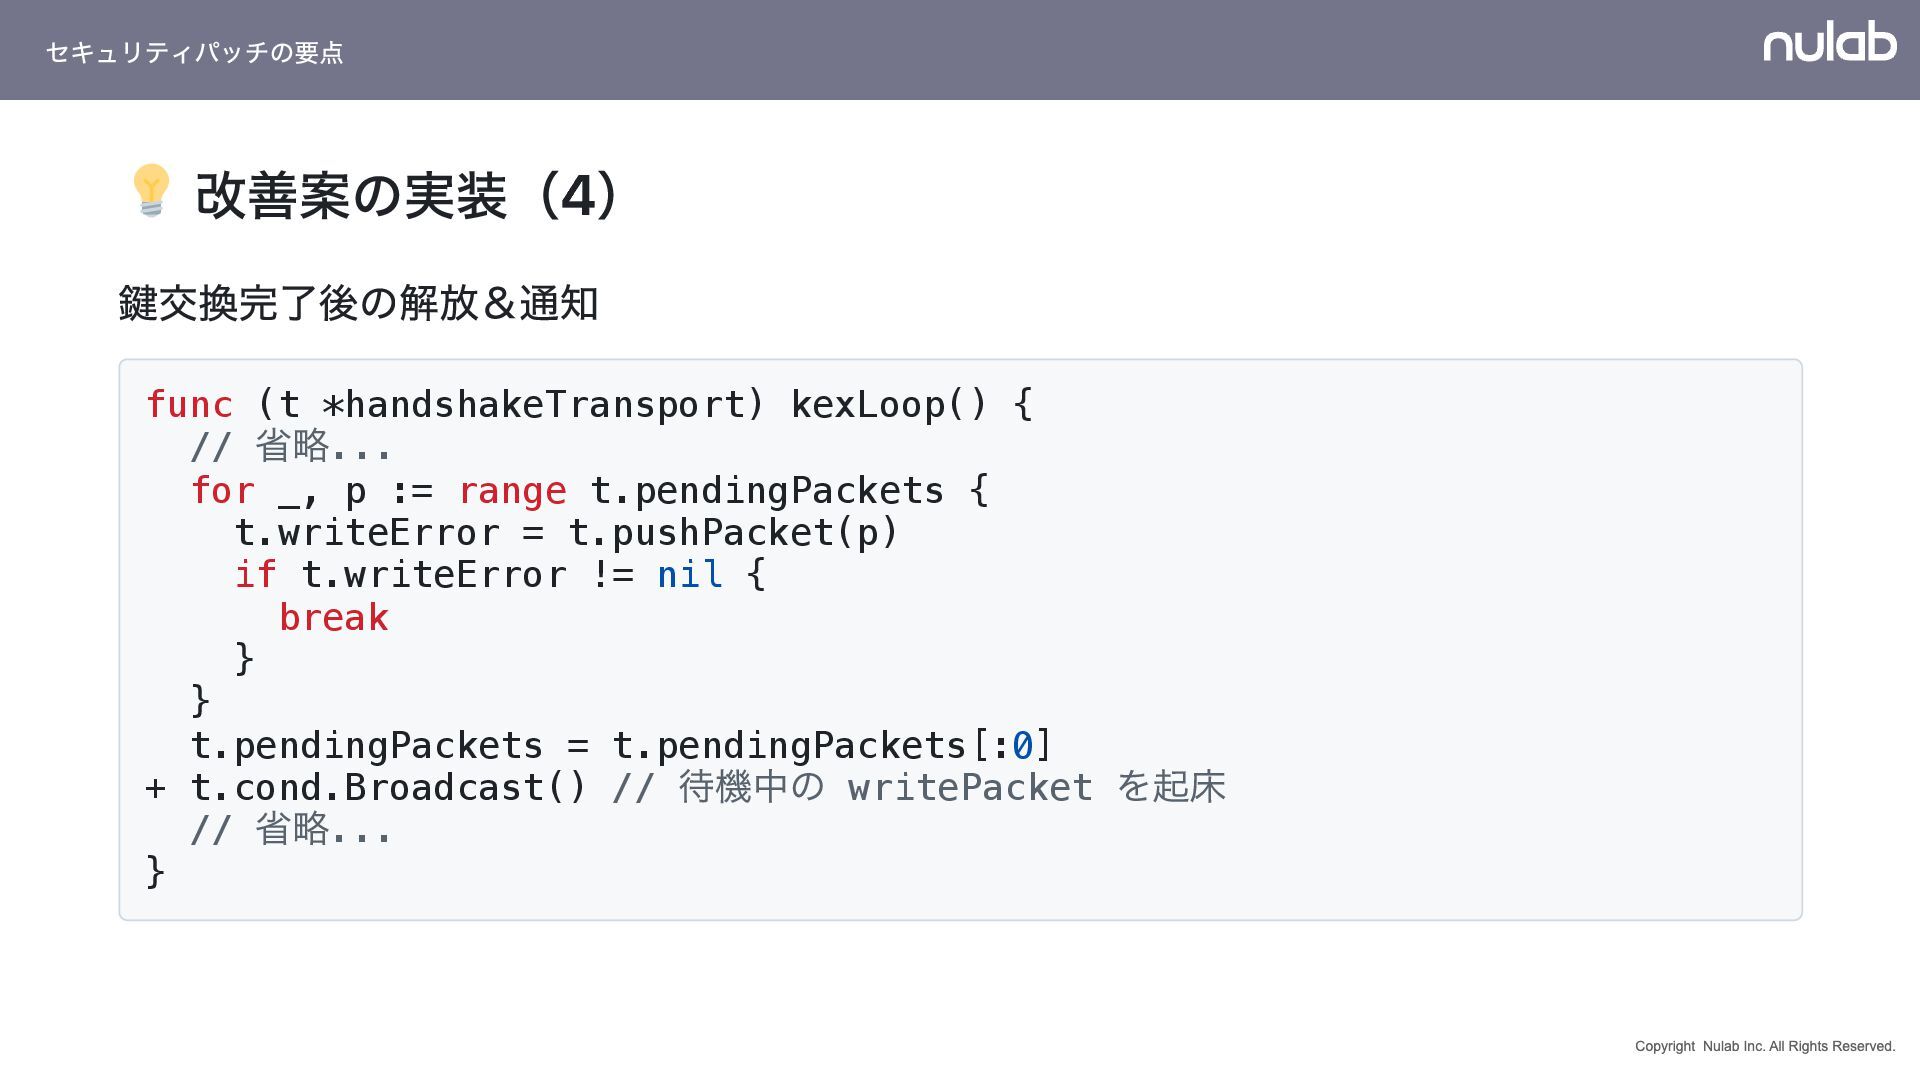1920x1080 pixels.
Task: Click the lightbulb emoji icon
Action: [x=151, y=190]
